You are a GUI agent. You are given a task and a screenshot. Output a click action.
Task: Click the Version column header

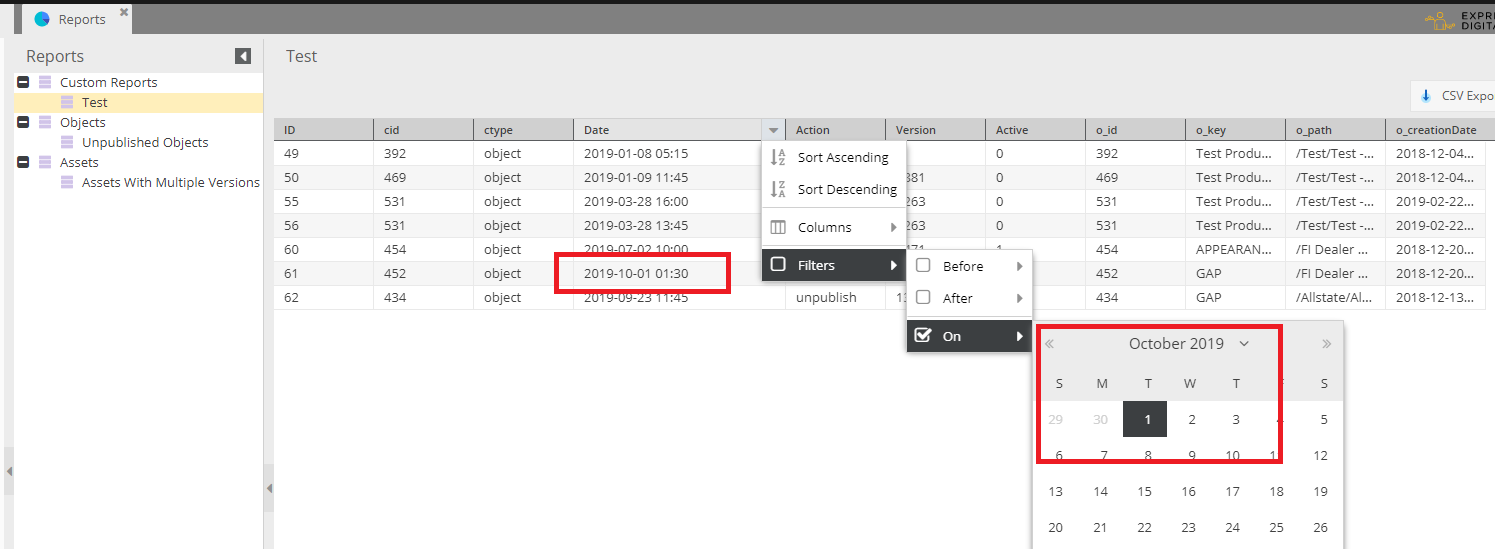click(x=936, y=130)
